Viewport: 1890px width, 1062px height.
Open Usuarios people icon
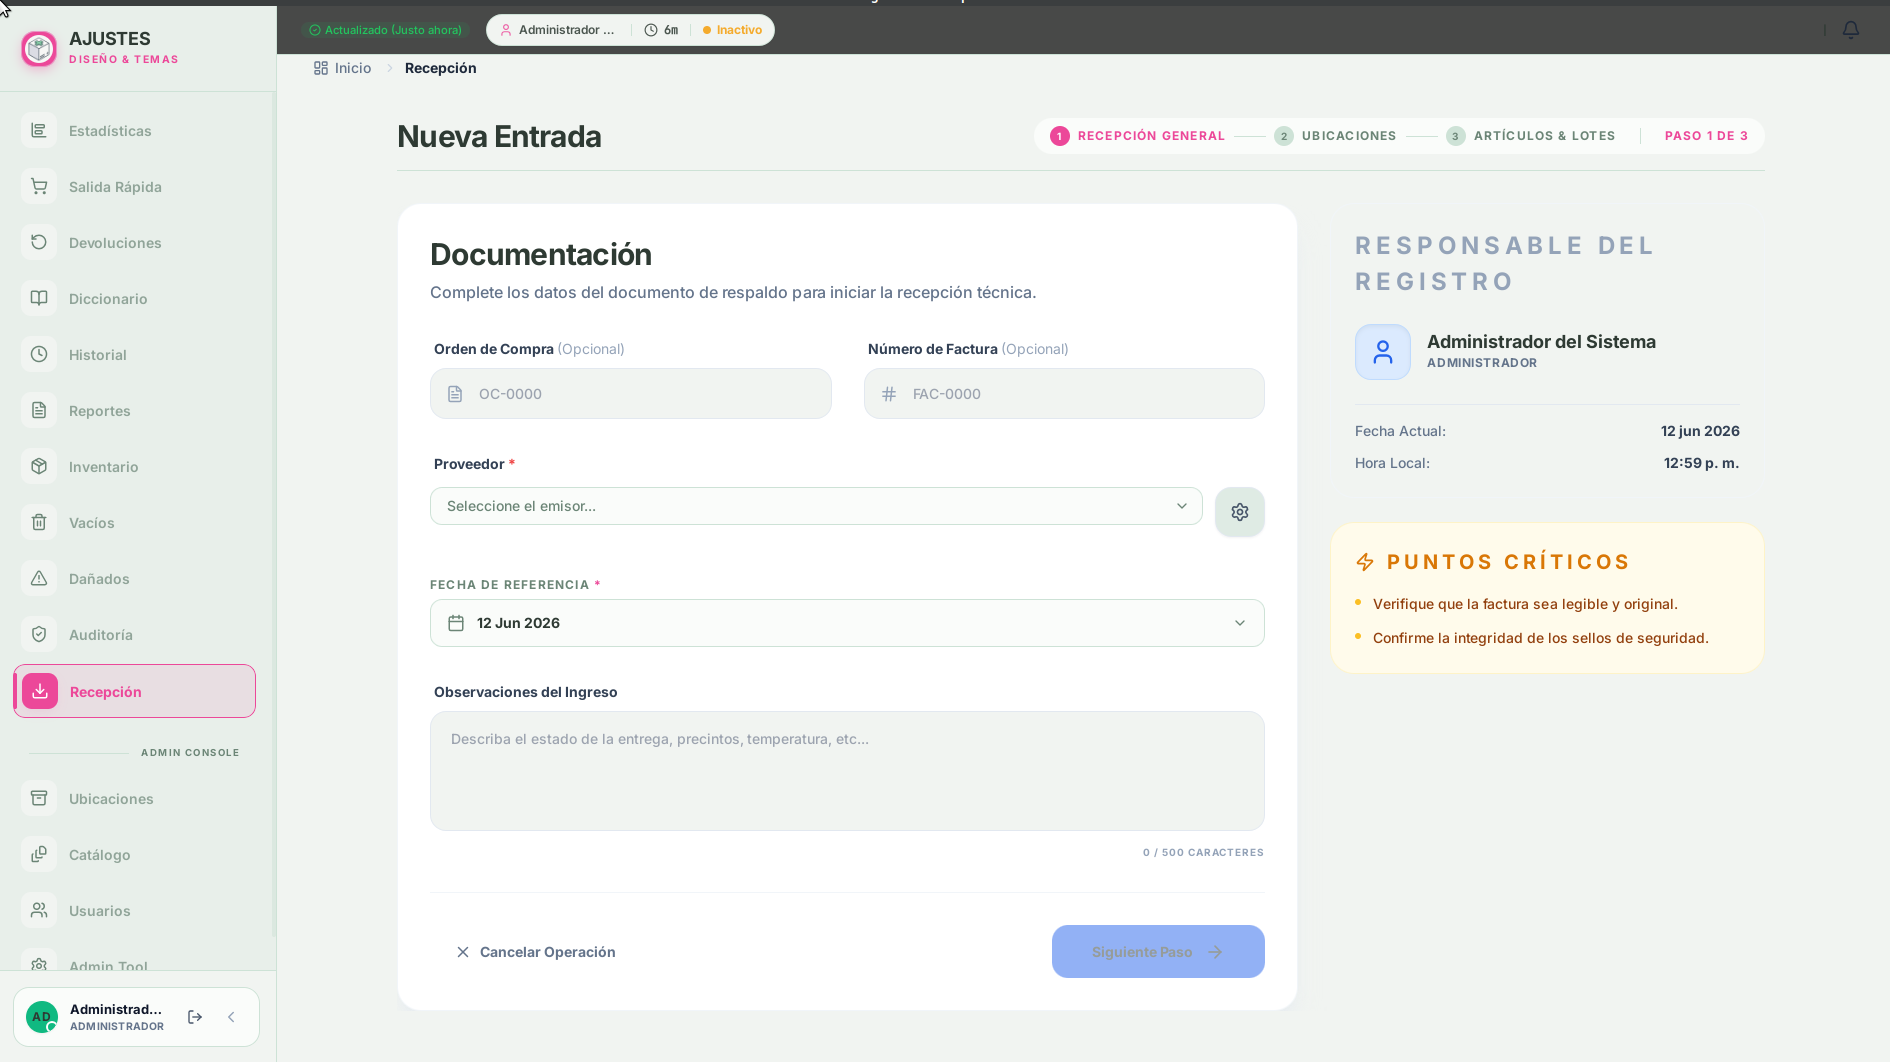(39, 911)
